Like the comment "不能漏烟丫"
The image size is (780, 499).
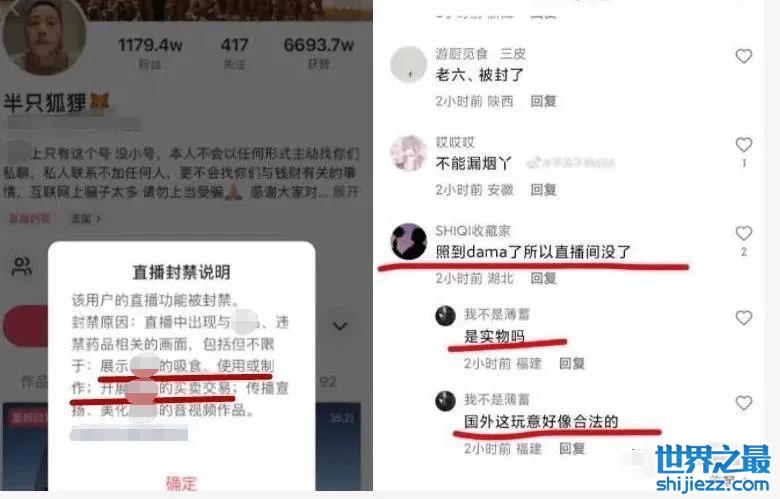744,145
